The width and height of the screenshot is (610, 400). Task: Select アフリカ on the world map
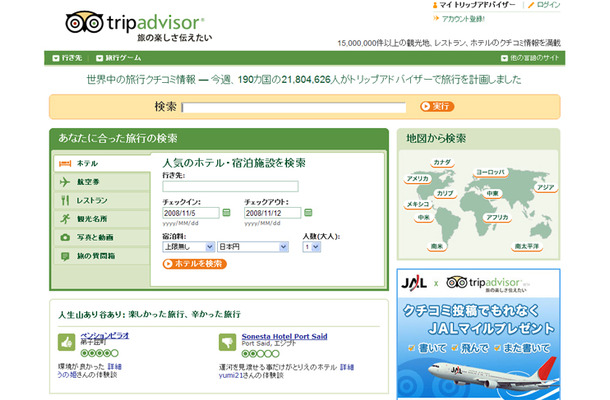(497, 218)
